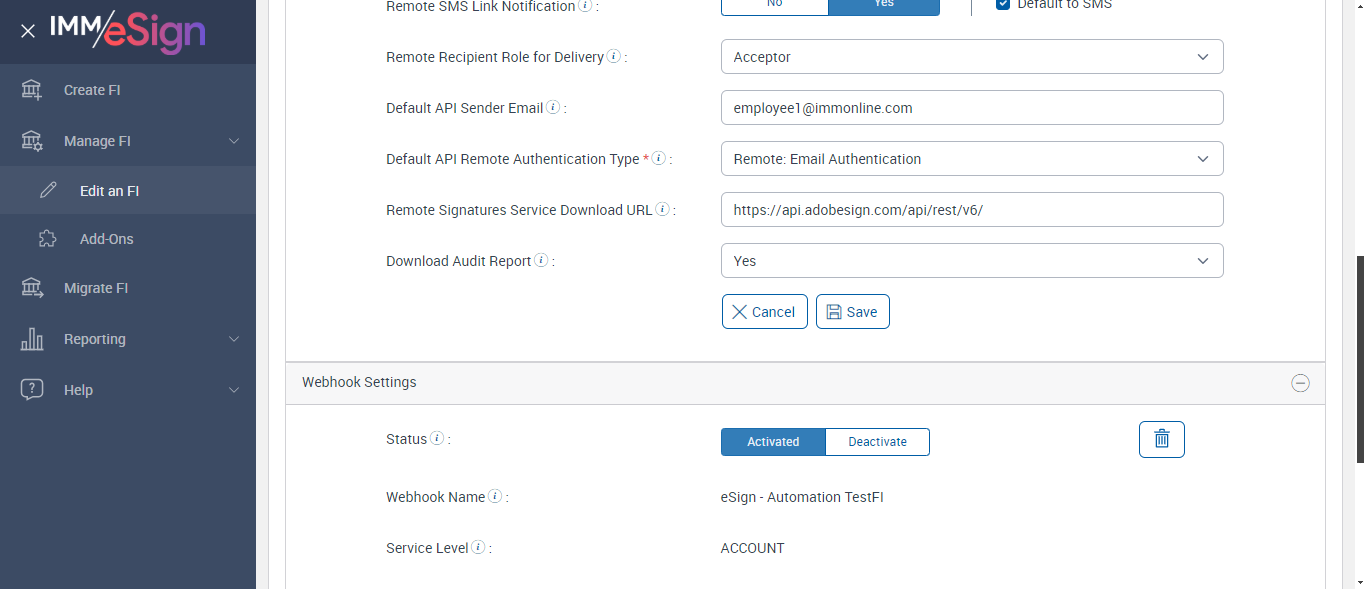This screenshot has height=589, width=1366.
Task: Switch webhook status to Deactivate
Action: pos(877,442)
